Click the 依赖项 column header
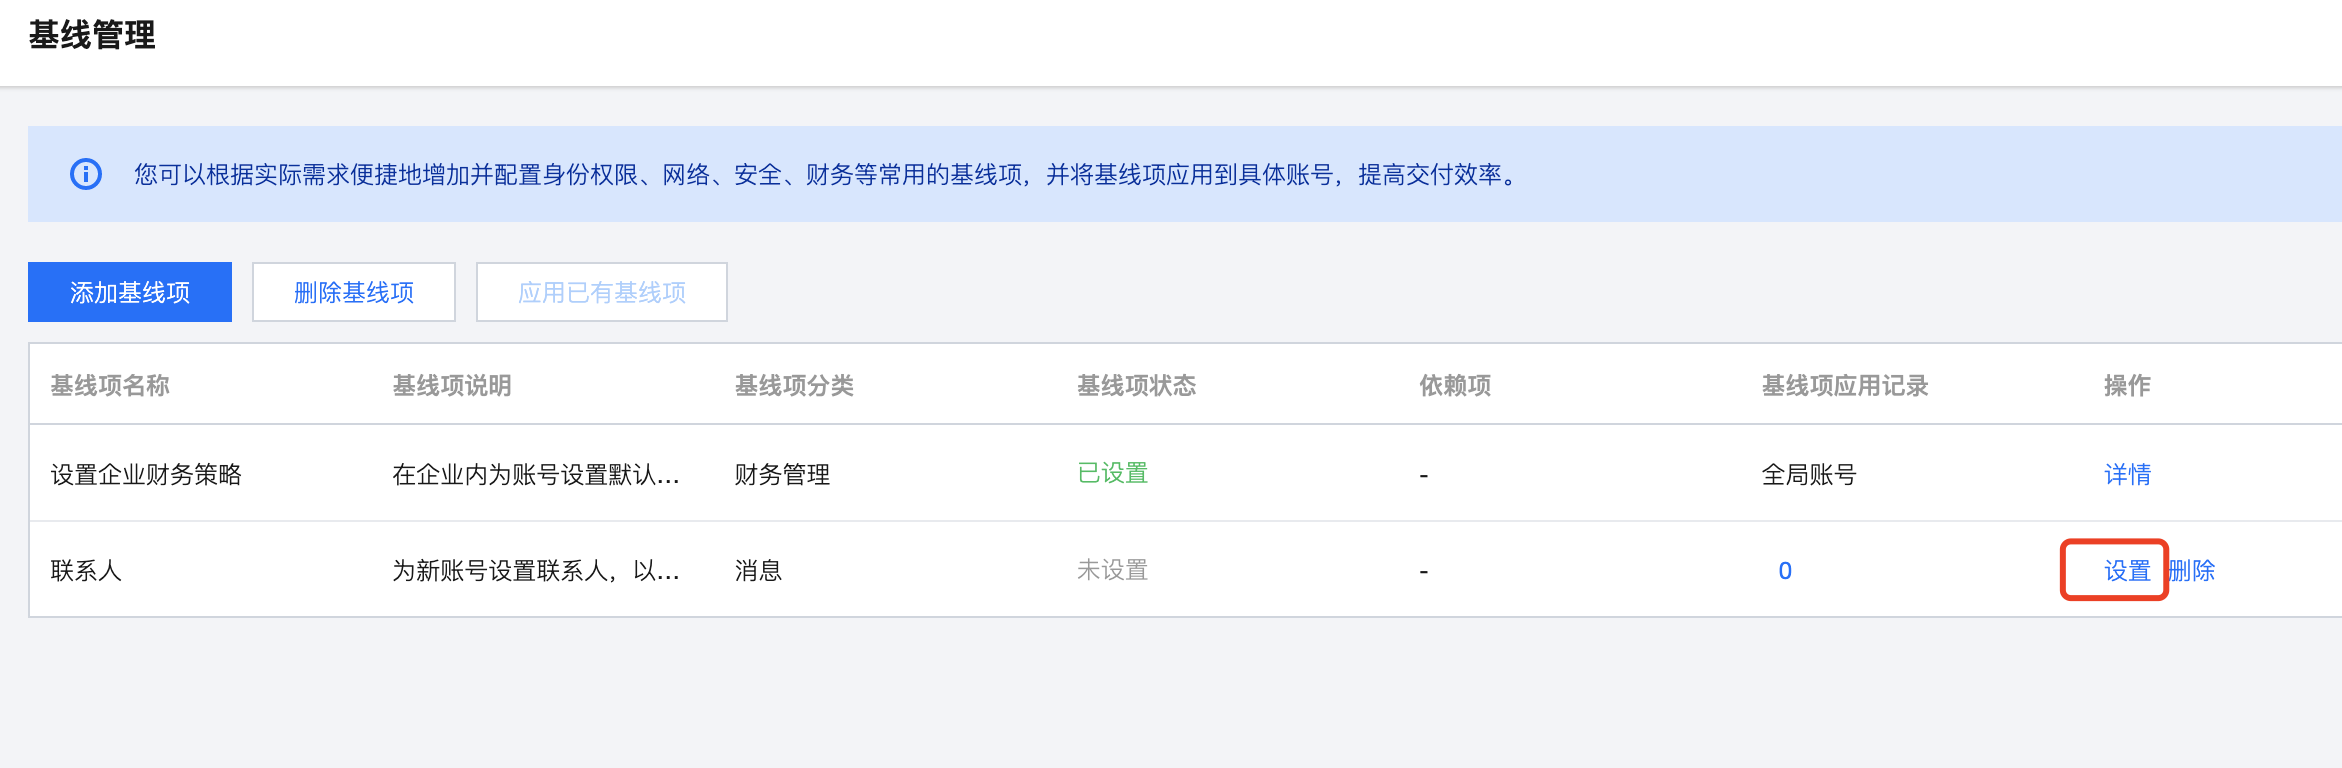2342x768 pixels. tap(1455, 385)
